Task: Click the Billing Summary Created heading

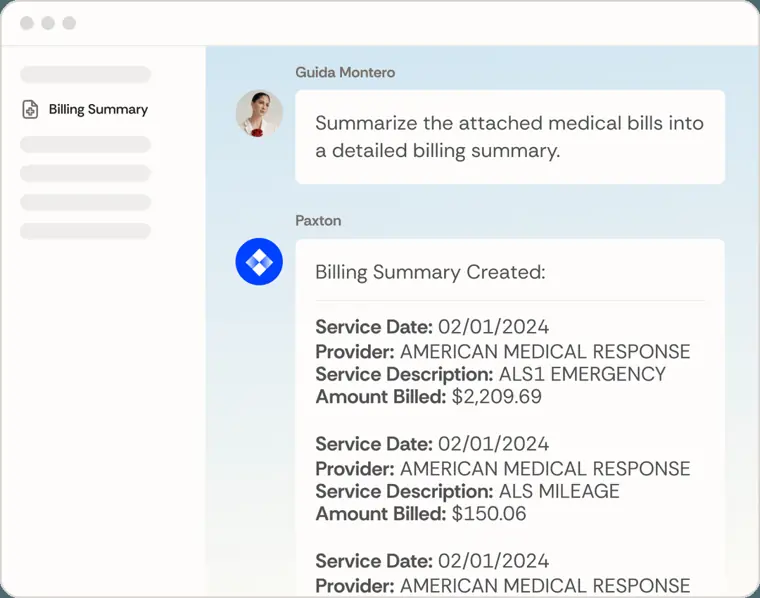Action: pos(430,272)
